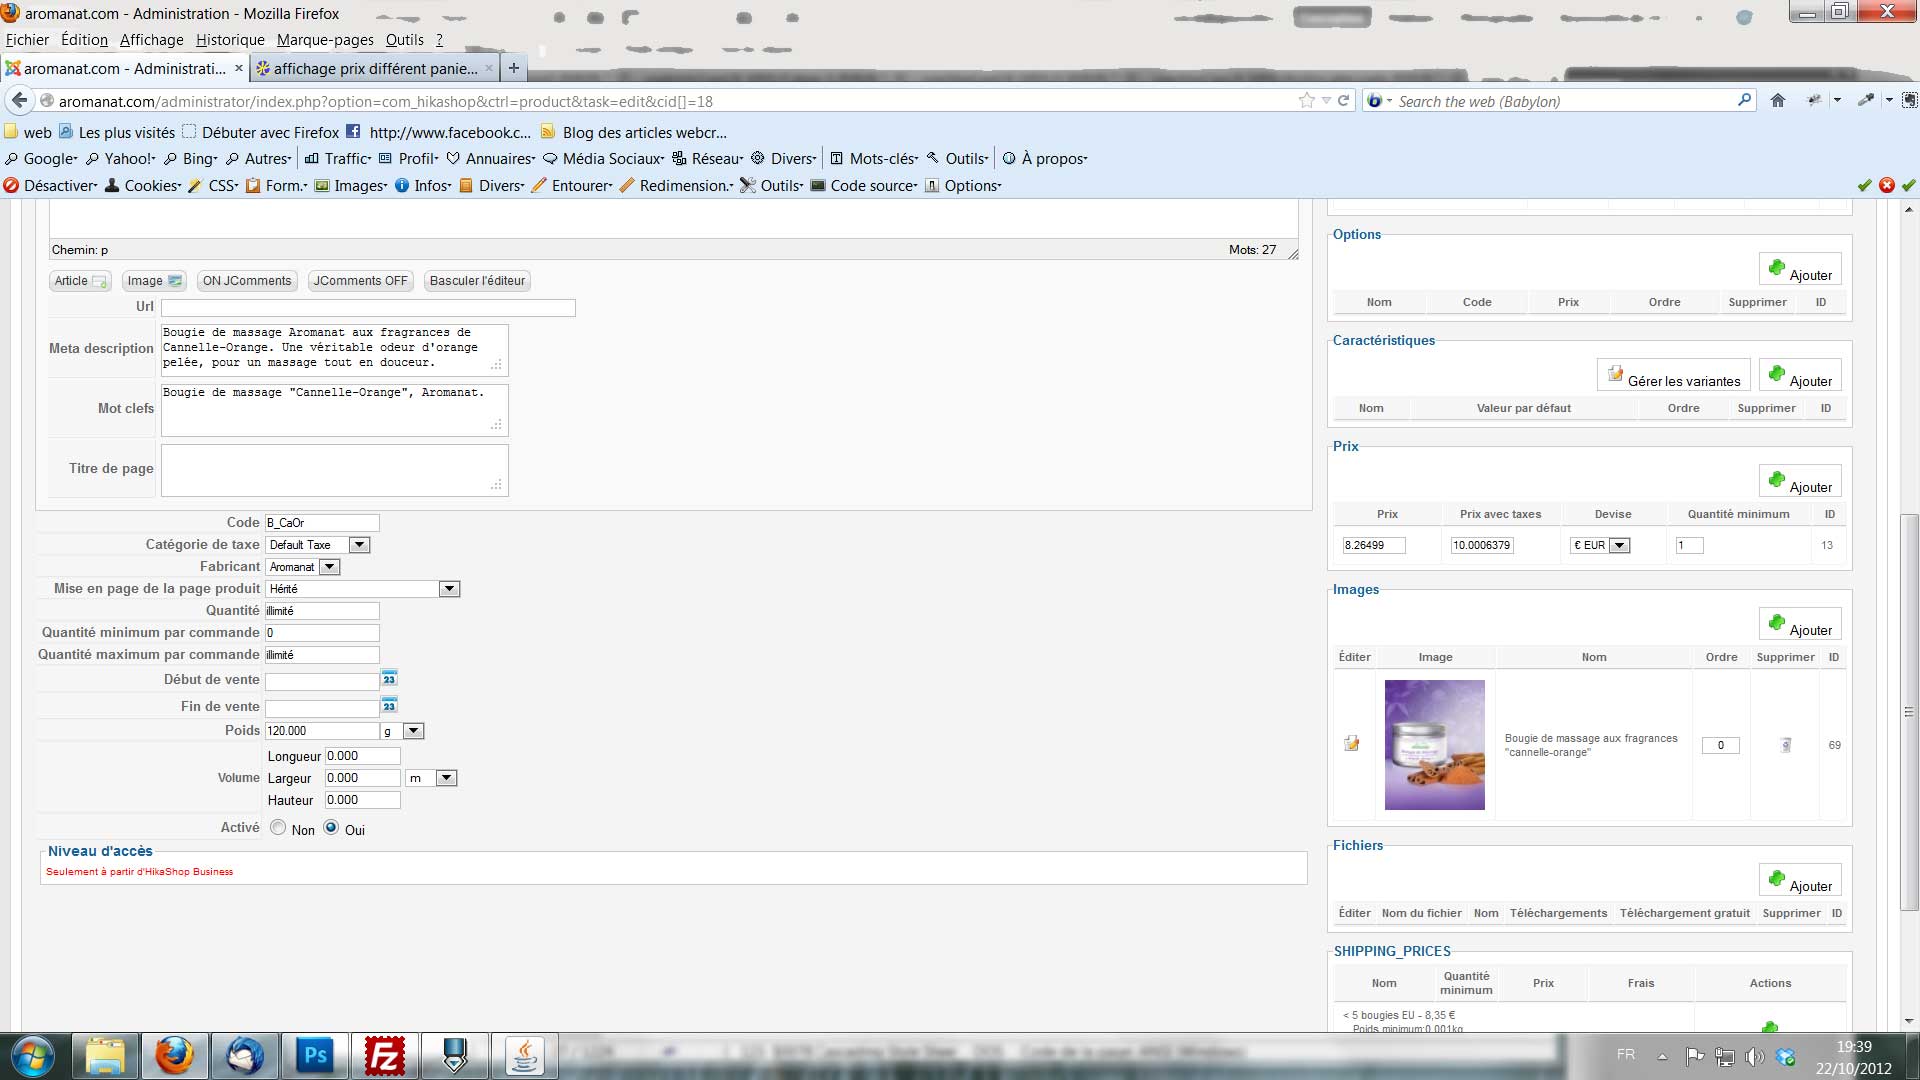The image size is (1920, 1080).
Task: Click the browser back arrow button
Action: coord(19,100)
